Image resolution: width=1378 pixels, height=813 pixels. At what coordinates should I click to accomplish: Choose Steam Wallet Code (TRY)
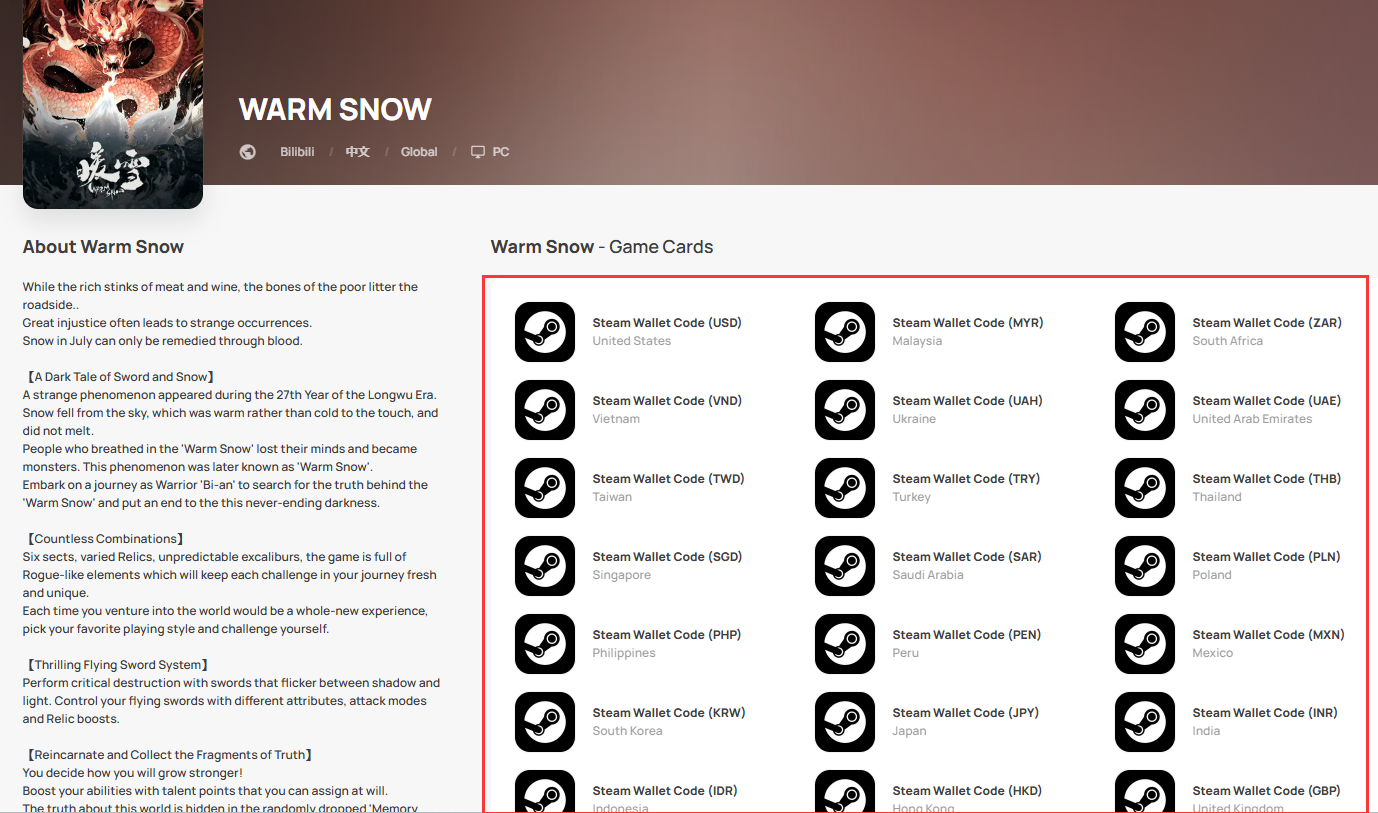966,479
